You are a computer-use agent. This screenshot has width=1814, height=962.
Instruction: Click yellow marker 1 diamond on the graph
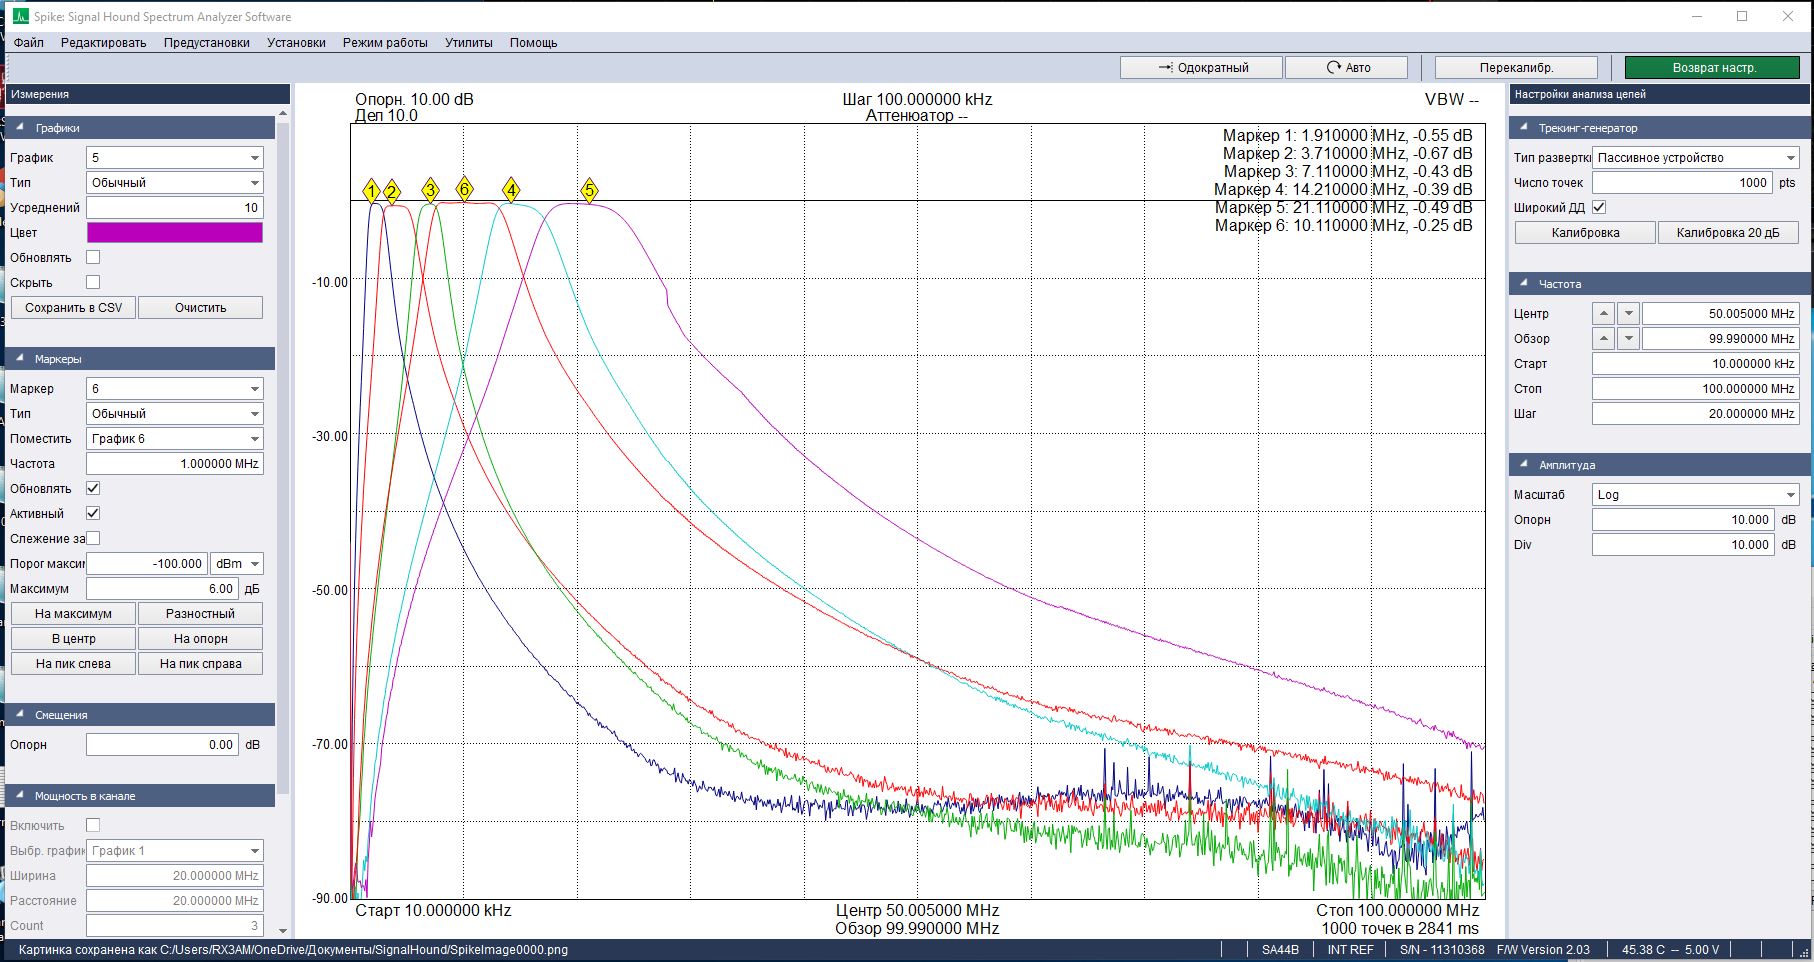(372, 192)
